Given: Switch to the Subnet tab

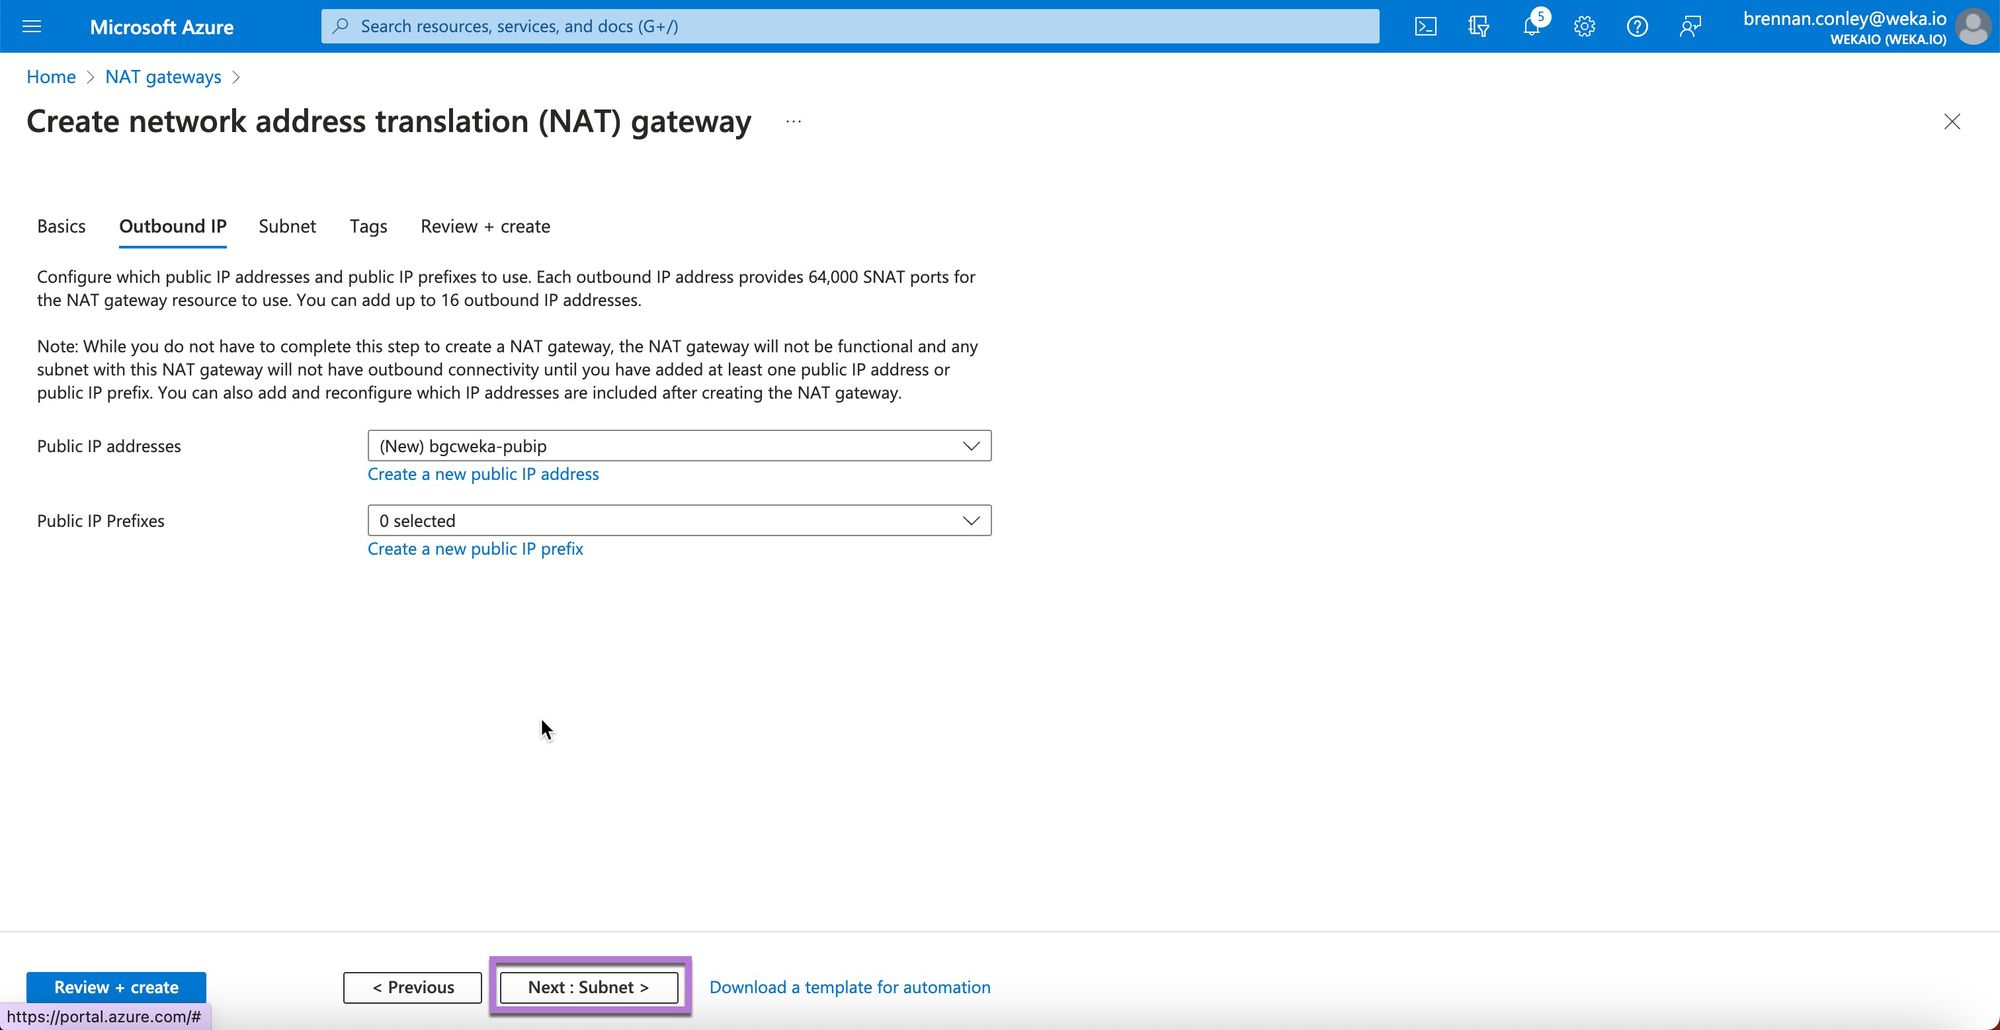Looking at the screenshot, I should click(x=287, y=226).
